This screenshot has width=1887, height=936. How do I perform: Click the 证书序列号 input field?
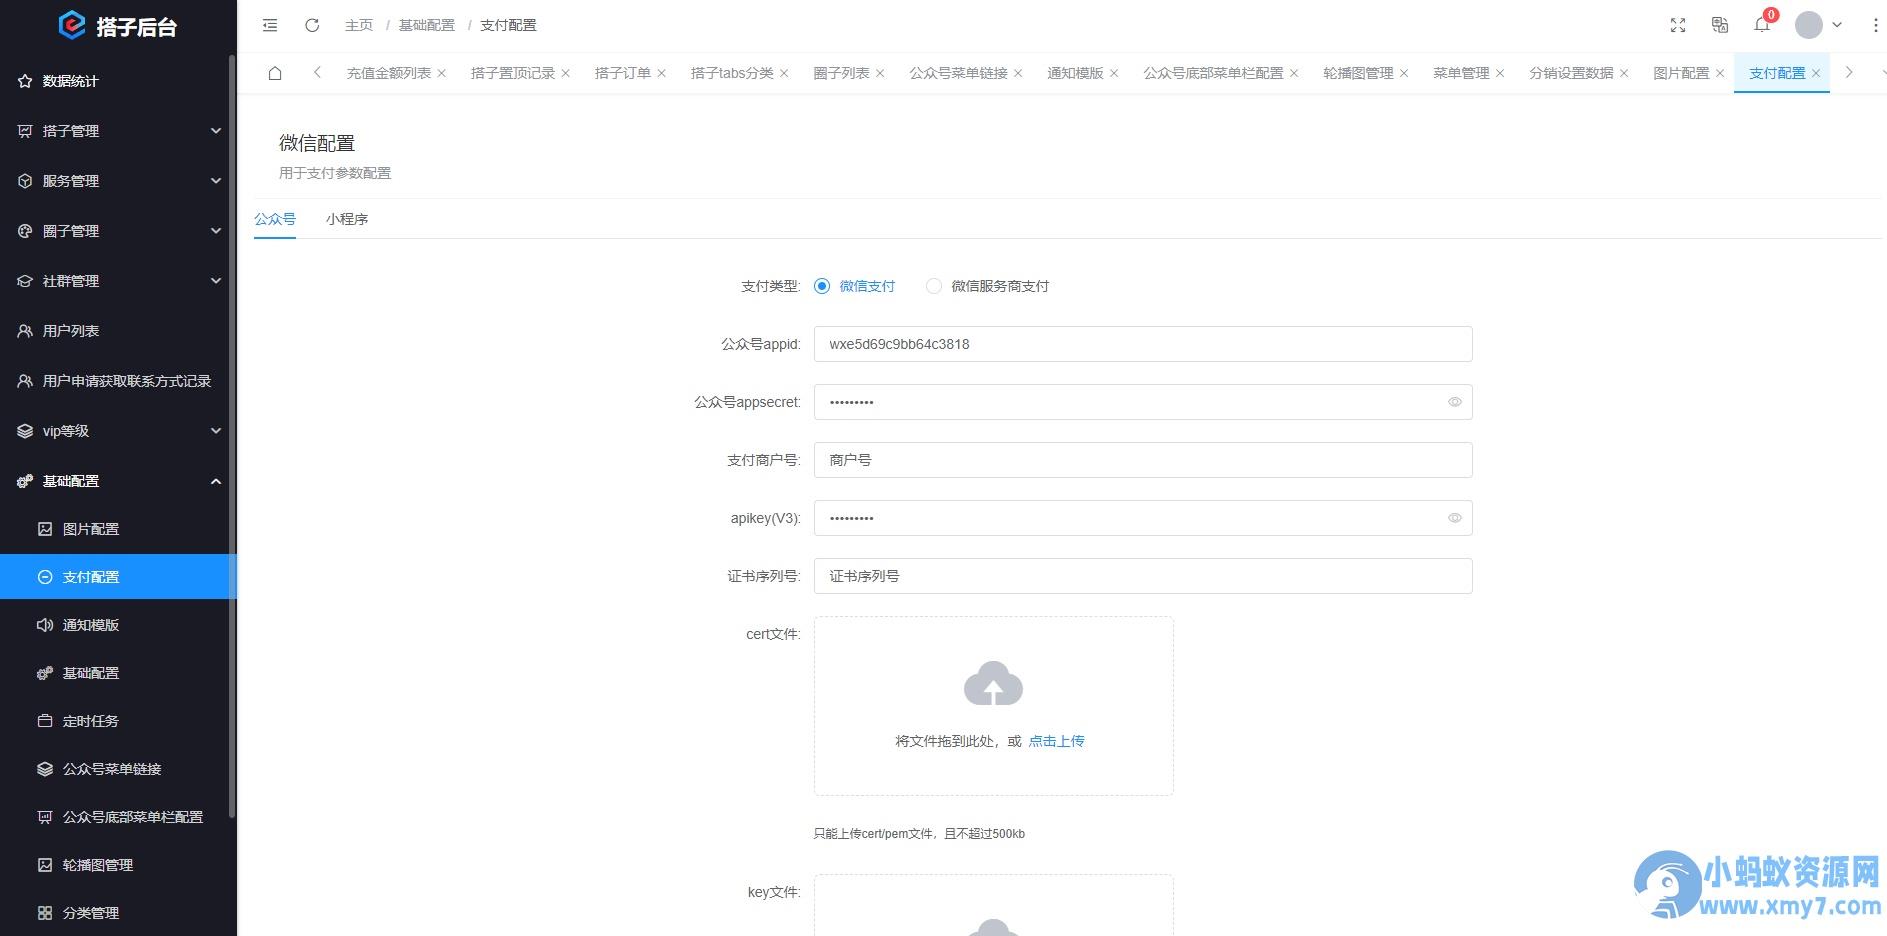[1143, 576]
